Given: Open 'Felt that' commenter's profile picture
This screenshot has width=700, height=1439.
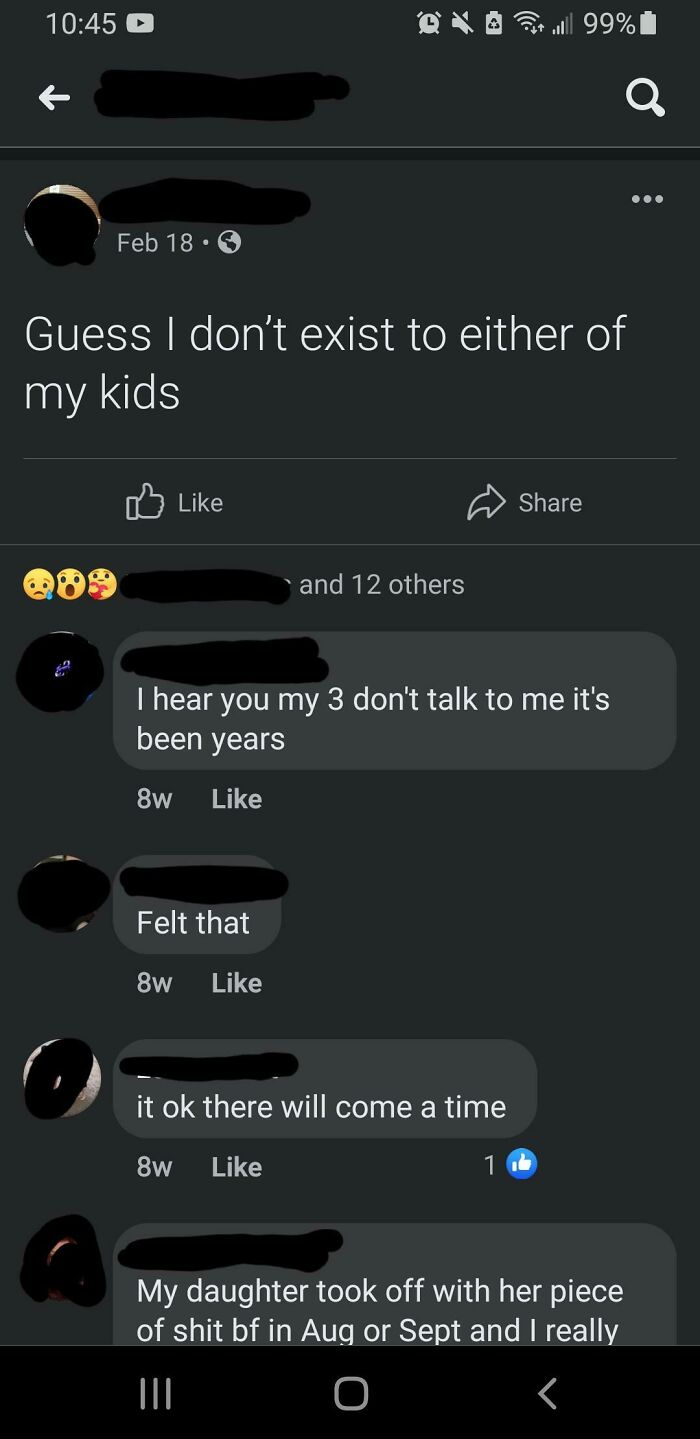Looking at the screenshot, I should click(63, 893).
